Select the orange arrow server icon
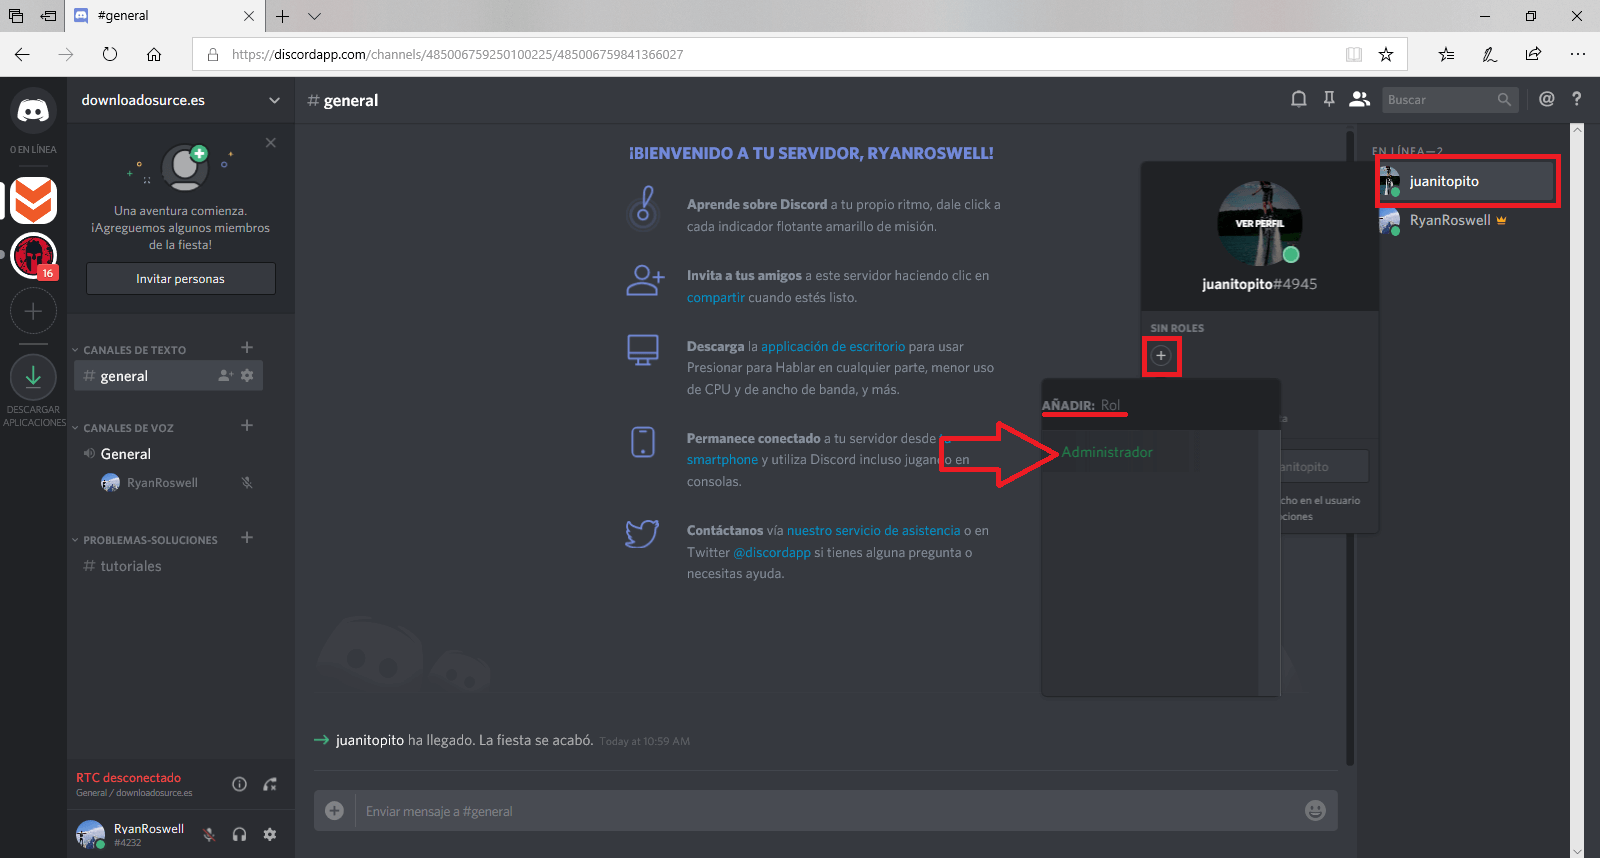Image resolution: width=1600 pixels, height=858 pixels. (33, 201)
